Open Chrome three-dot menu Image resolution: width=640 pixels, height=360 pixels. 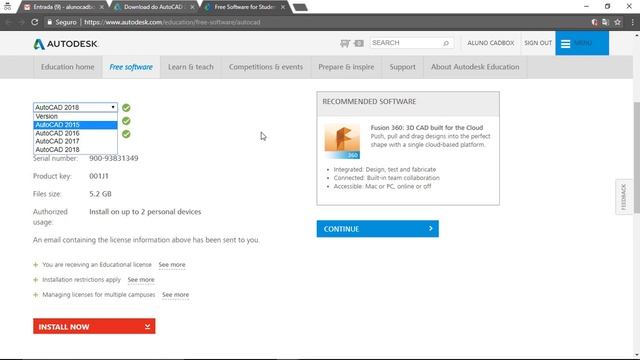(632, 22)
